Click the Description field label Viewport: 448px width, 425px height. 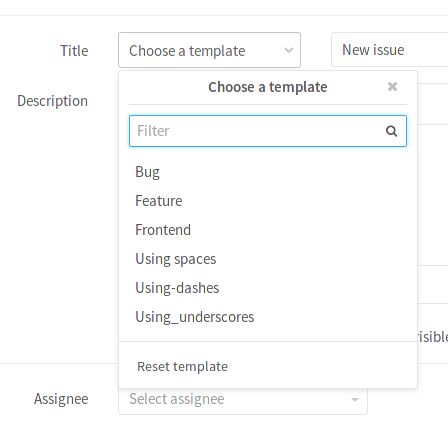[53, 101]
